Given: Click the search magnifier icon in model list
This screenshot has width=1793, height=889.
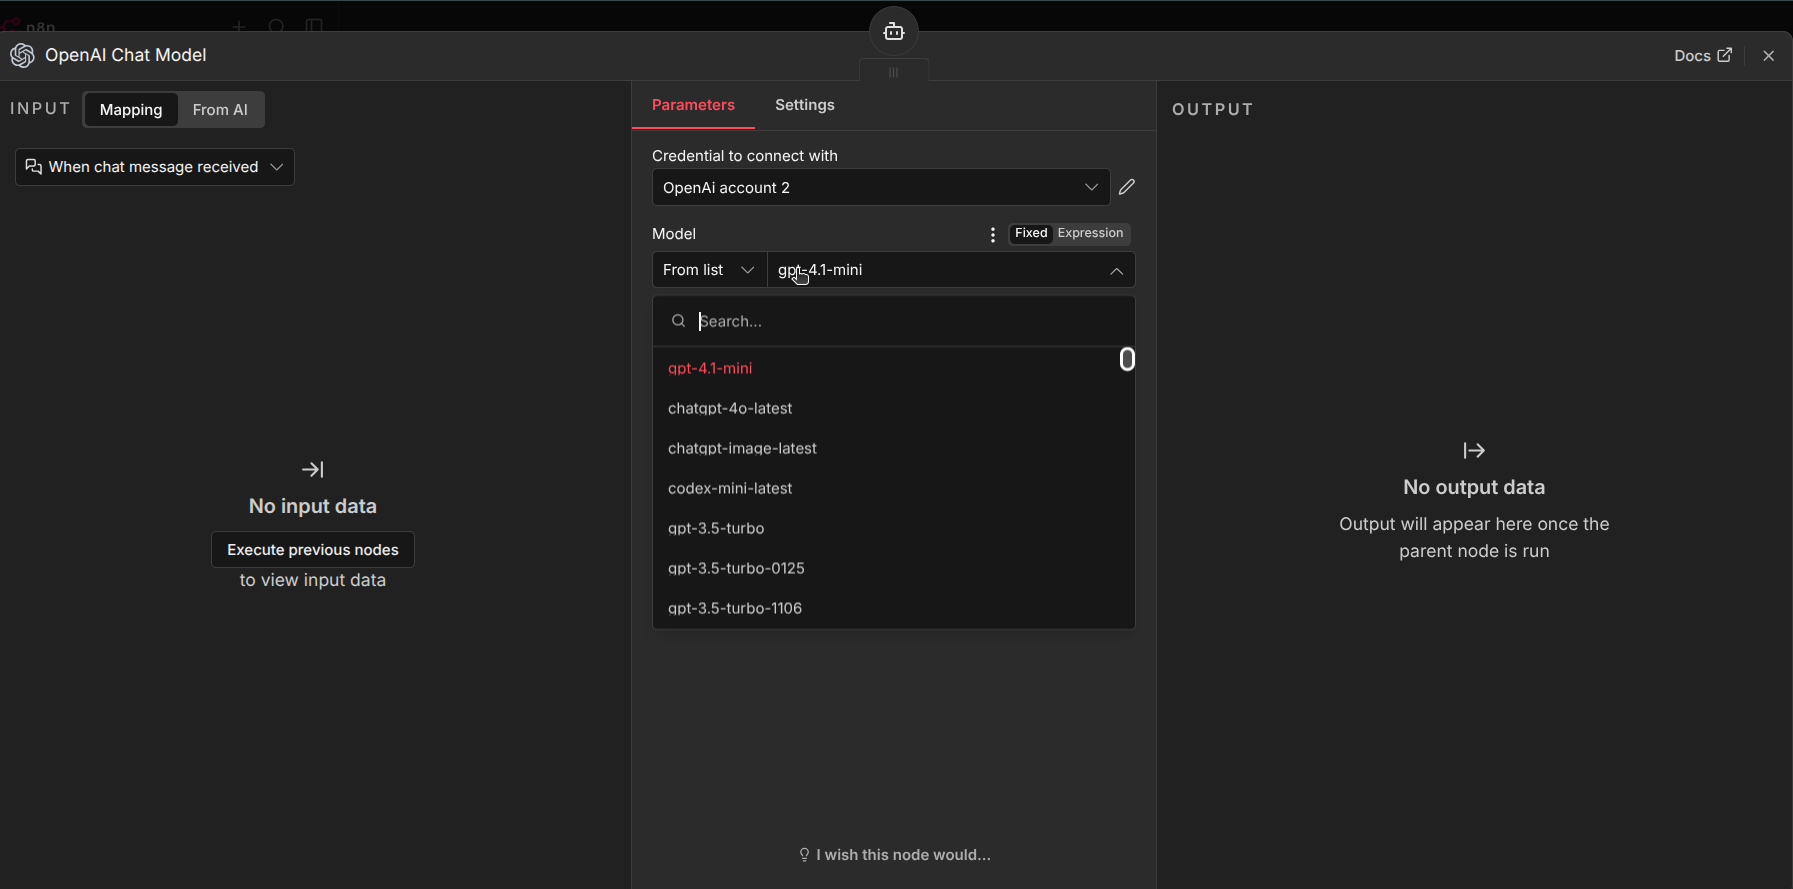Looking at the screenshot, I should (x=678, y=321).
